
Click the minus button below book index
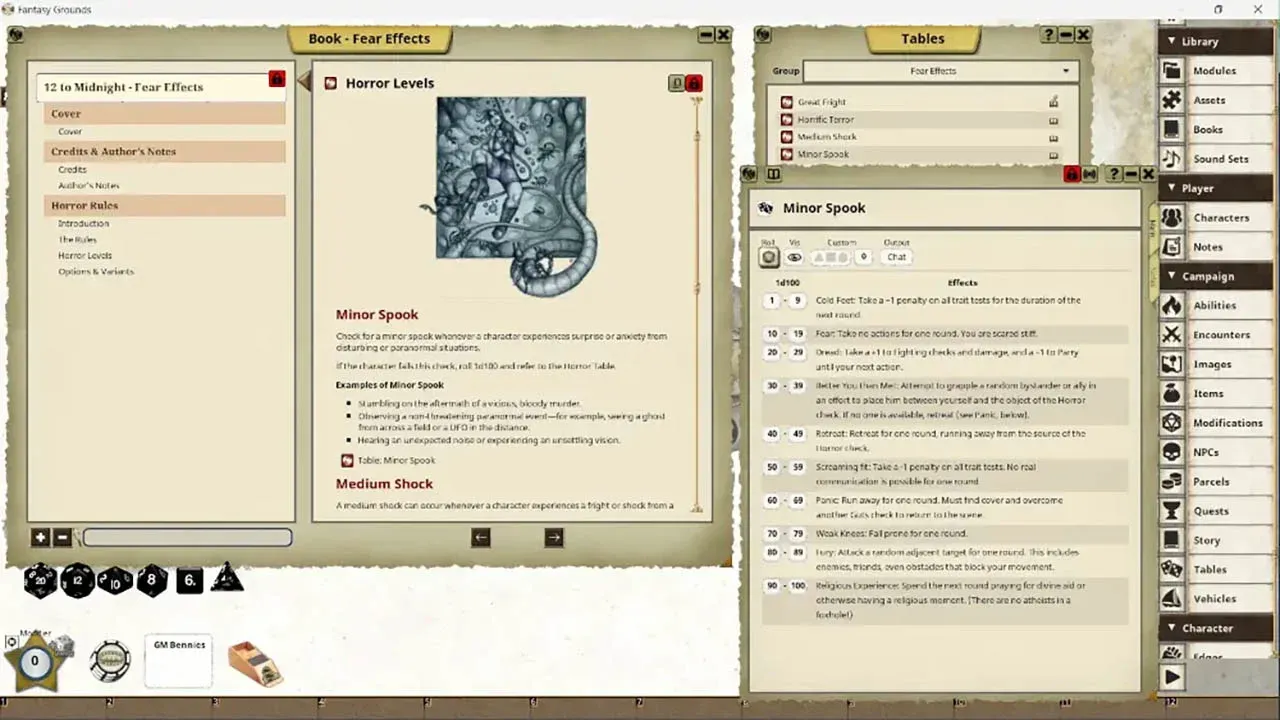click(x=62, y=538)
